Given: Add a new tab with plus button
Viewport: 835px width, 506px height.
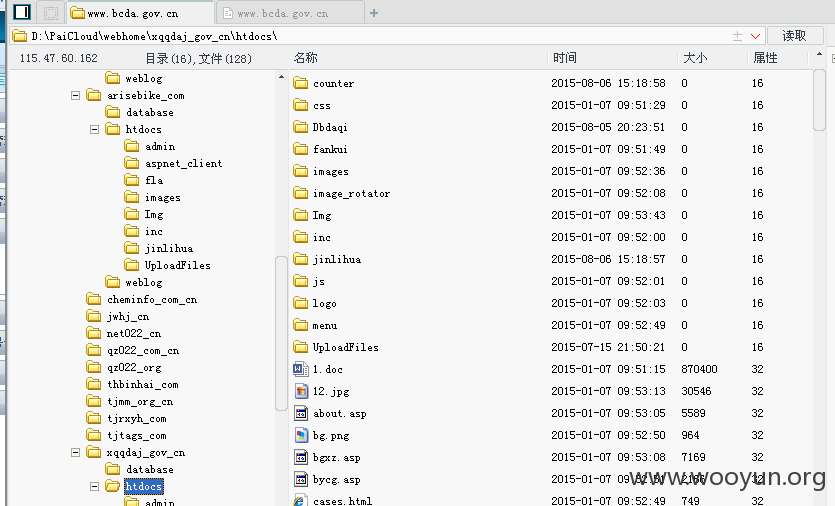Looking at the screenshot, I should [374, 13].
